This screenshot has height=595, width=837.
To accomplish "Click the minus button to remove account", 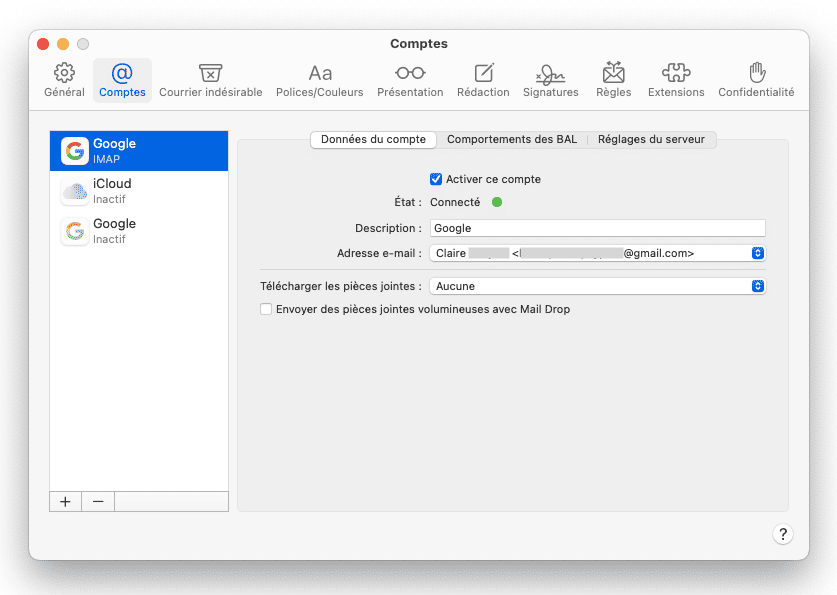I will coord(98,502).
